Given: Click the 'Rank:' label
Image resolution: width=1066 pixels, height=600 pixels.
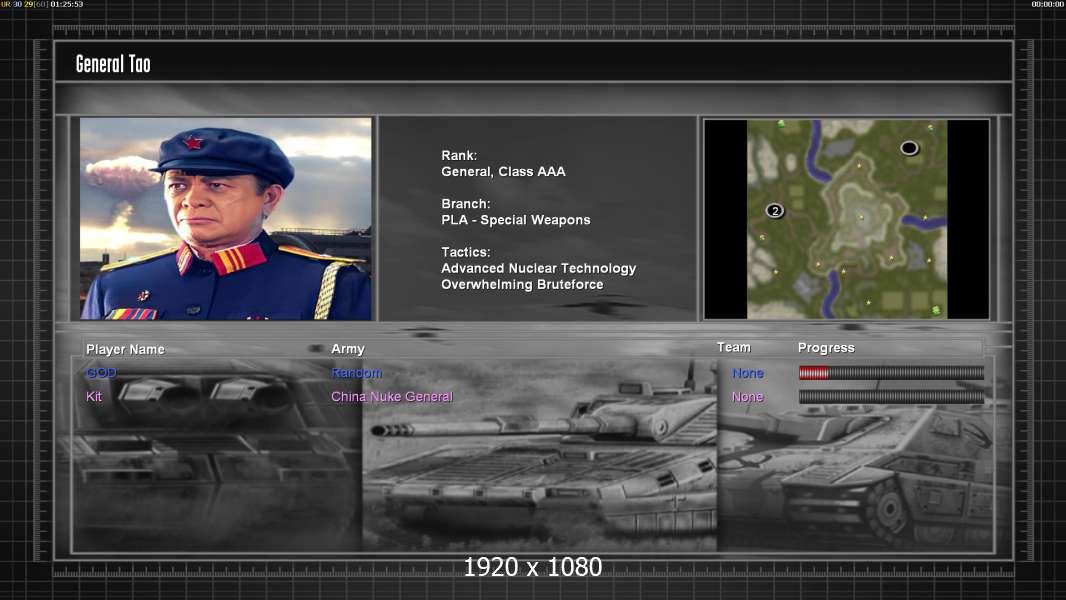Looking at the screenshot, I should [x=459, y=156].
